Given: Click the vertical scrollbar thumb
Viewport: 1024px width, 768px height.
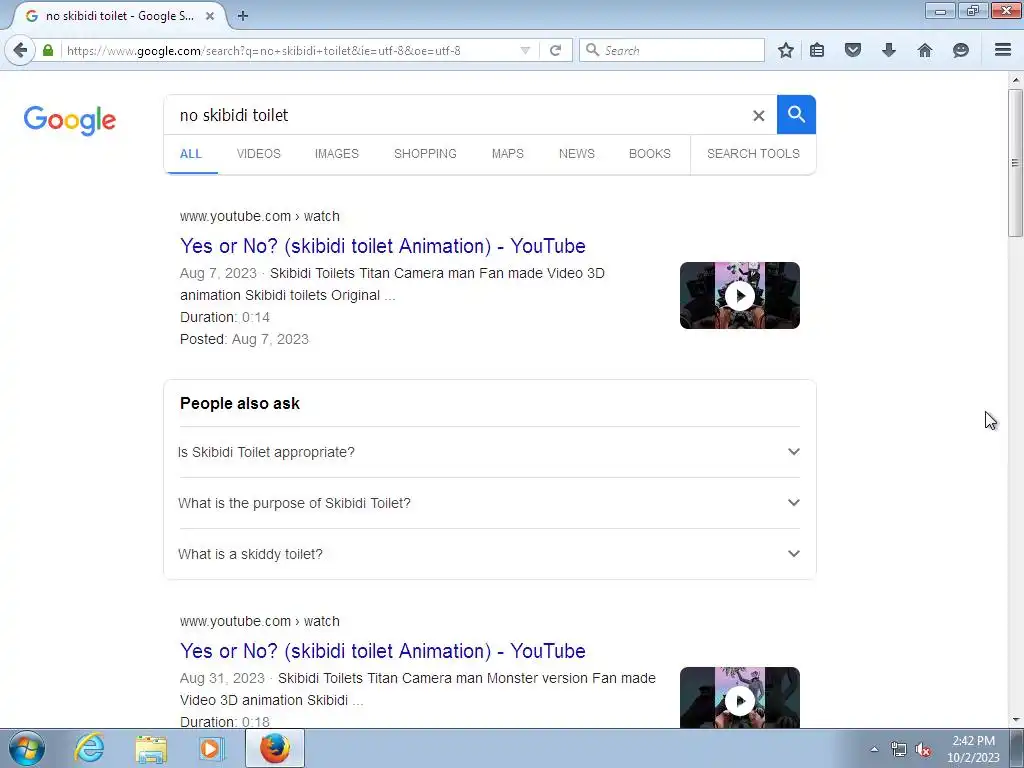Looking at the screenshot, I should [1015, 163].
